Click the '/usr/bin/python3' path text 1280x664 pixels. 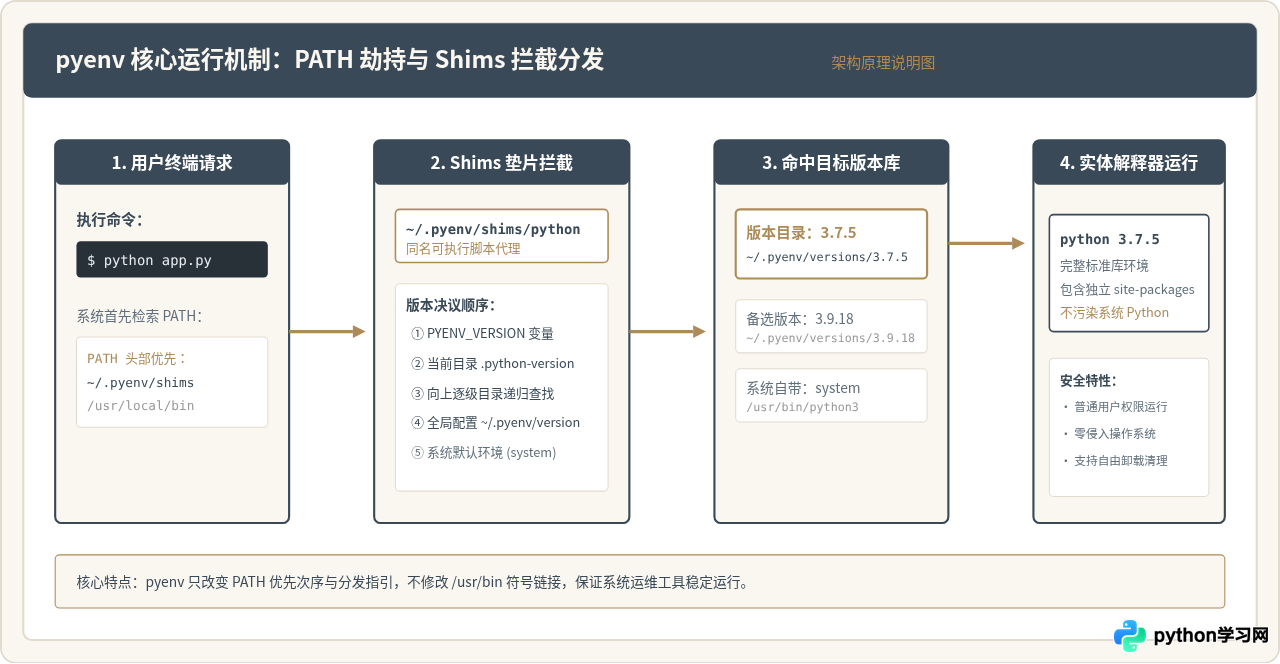[802, 407]
